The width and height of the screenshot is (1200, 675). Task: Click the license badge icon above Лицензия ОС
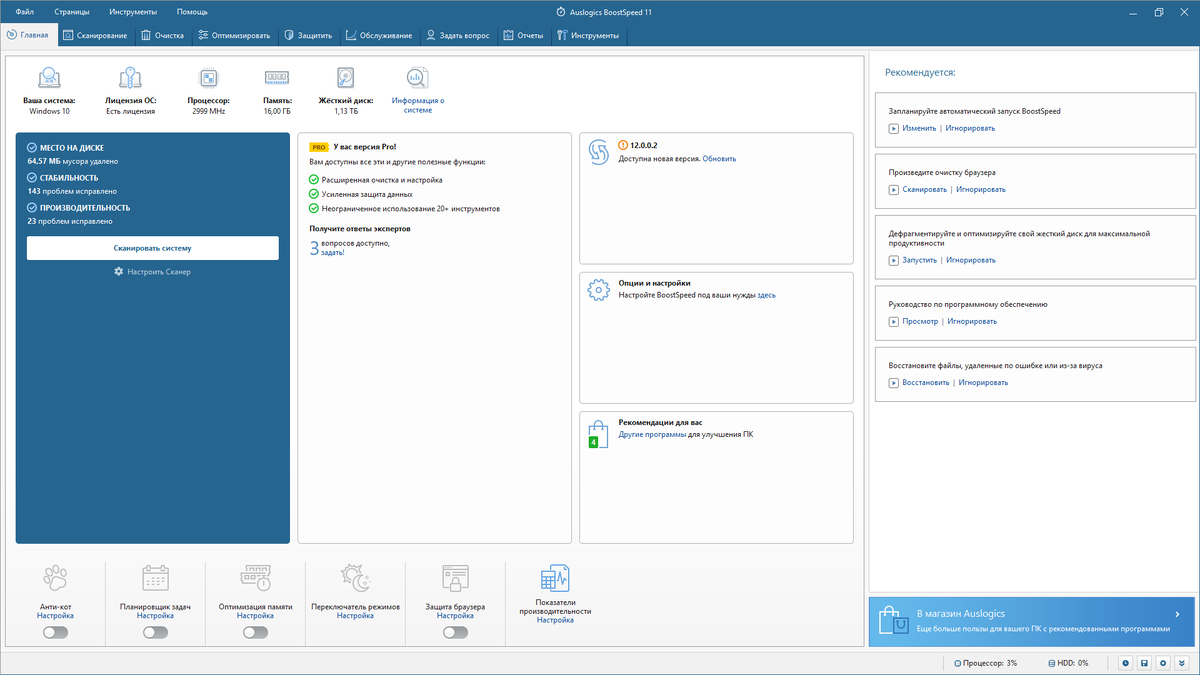point(130,78)
